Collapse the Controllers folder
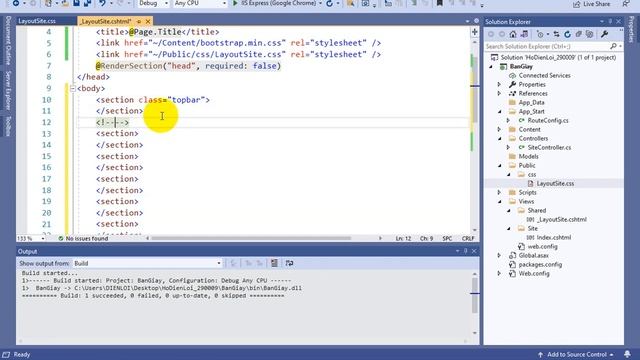 point(500,138)
